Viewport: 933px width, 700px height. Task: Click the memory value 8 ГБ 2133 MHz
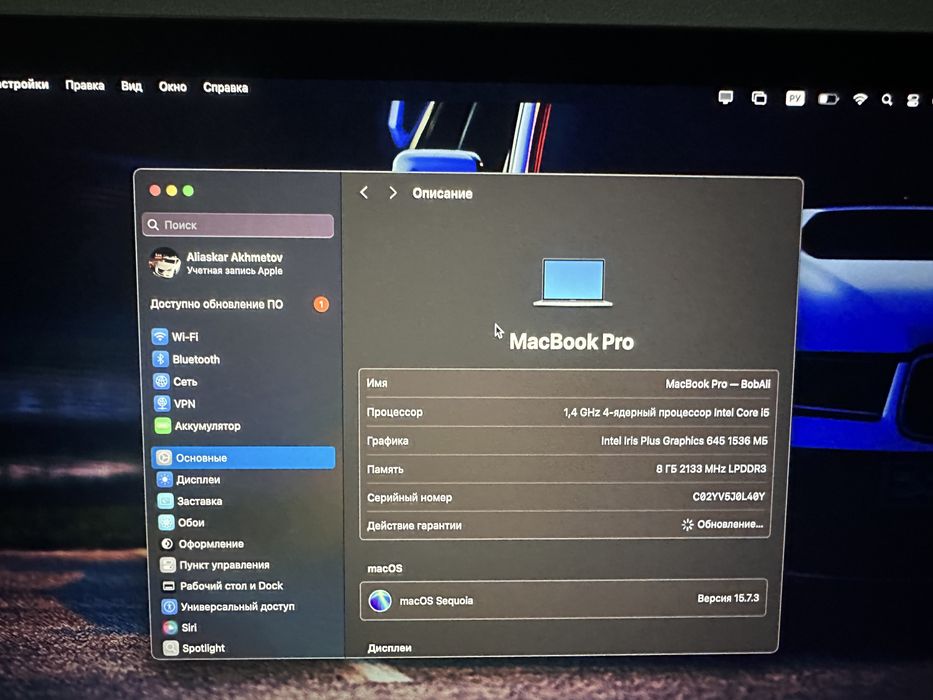711,469
